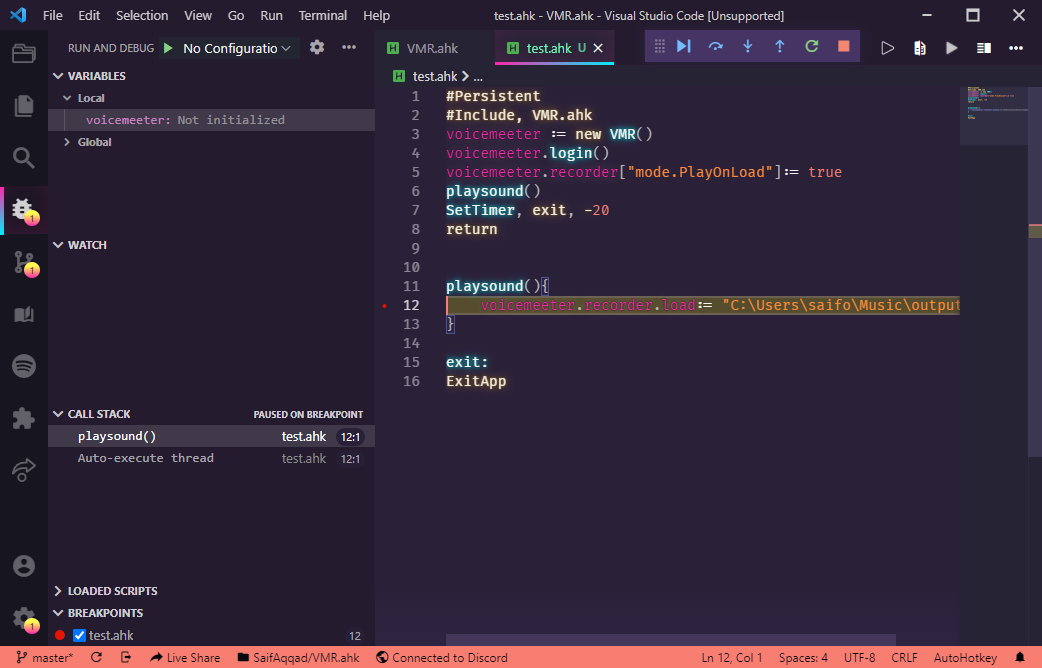Open the View menu
The width and height of the screenshot is (1042, 668).
[198, 15]
